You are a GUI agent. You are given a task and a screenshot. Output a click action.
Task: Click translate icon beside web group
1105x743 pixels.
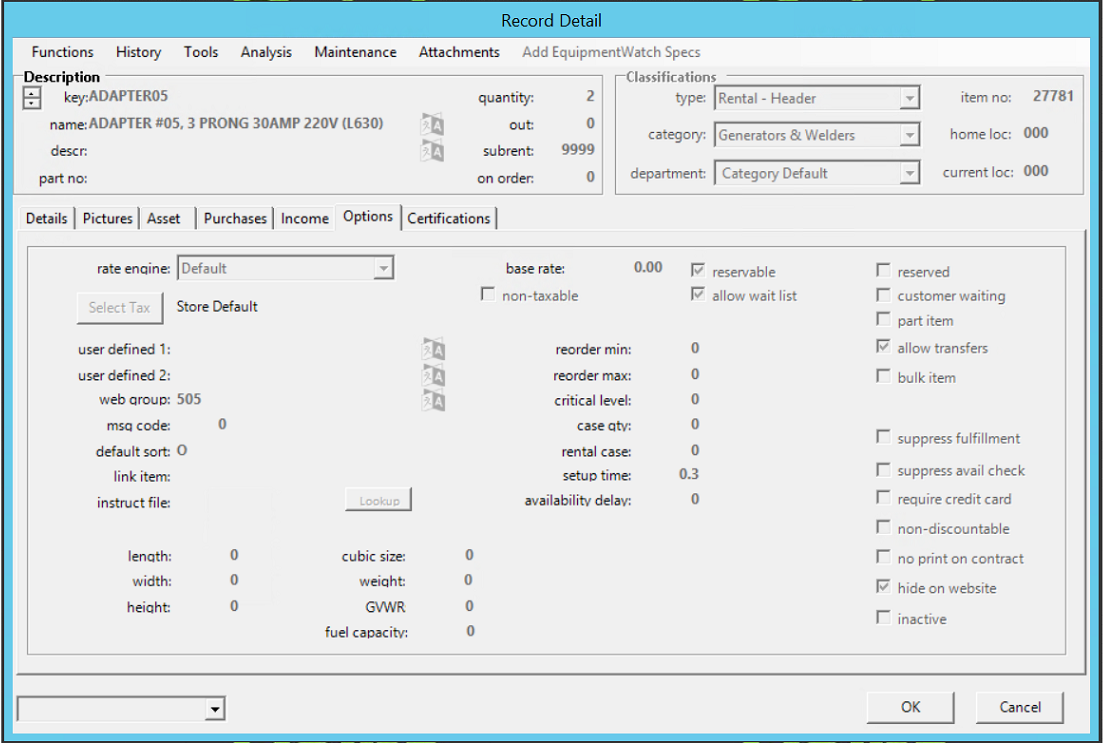(x=433, y=401)
